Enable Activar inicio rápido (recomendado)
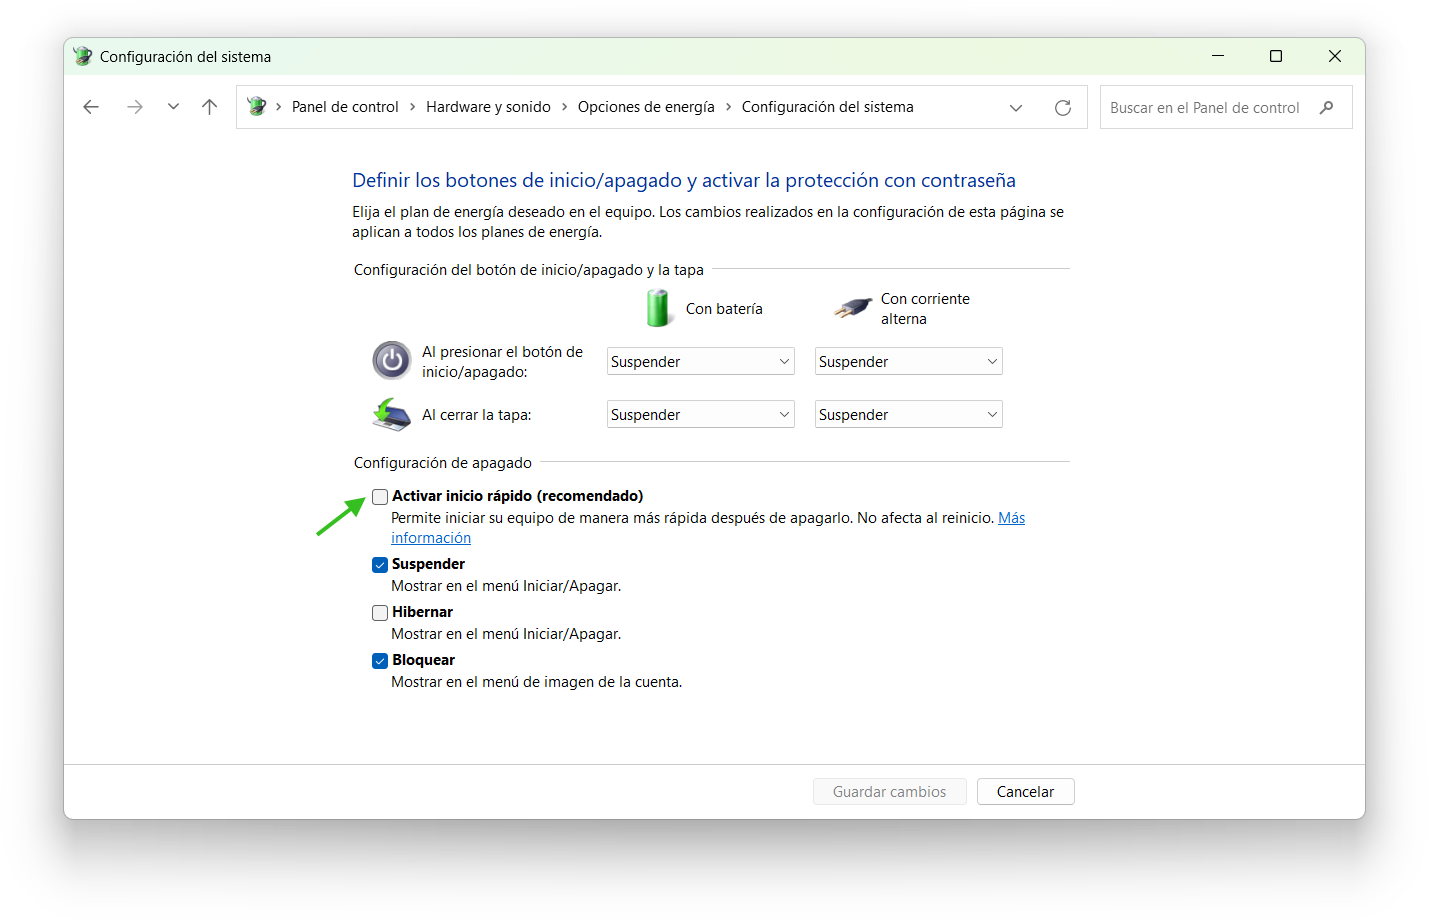The height and width of the screenshot is (920, 1430). 380,496
